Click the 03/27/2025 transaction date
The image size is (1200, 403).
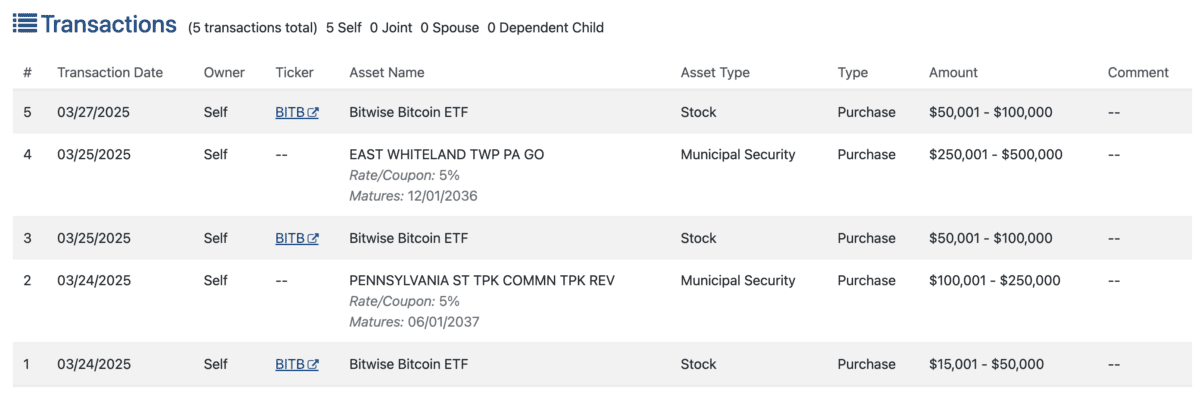click(93, 113)
